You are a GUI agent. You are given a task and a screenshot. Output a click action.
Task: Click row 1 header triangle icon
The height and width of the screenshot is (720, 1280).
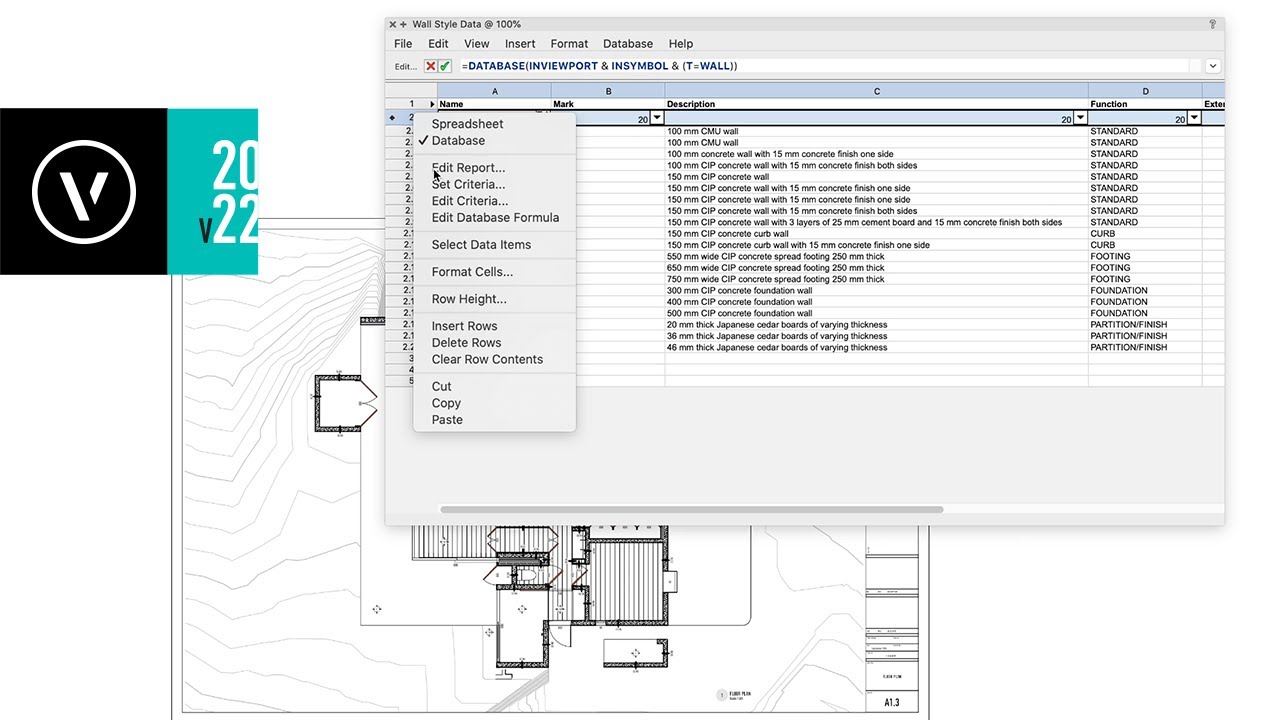click(432, 104)
